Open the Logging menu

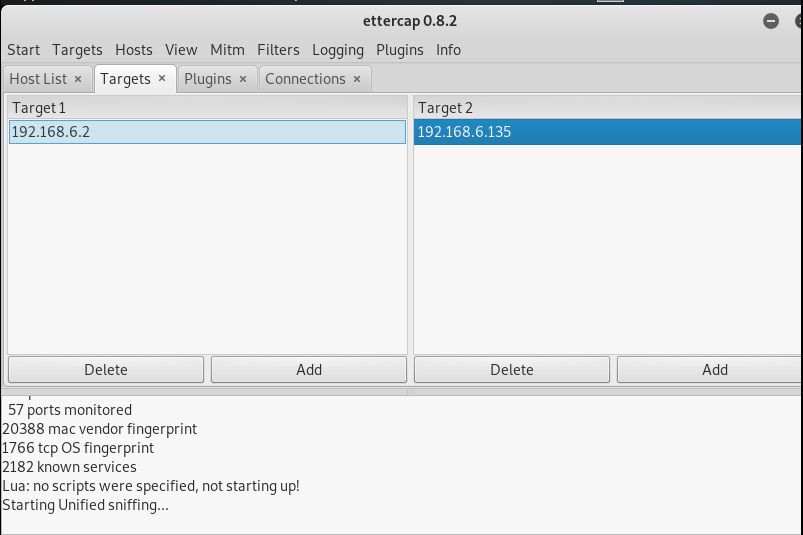[338, 50]
